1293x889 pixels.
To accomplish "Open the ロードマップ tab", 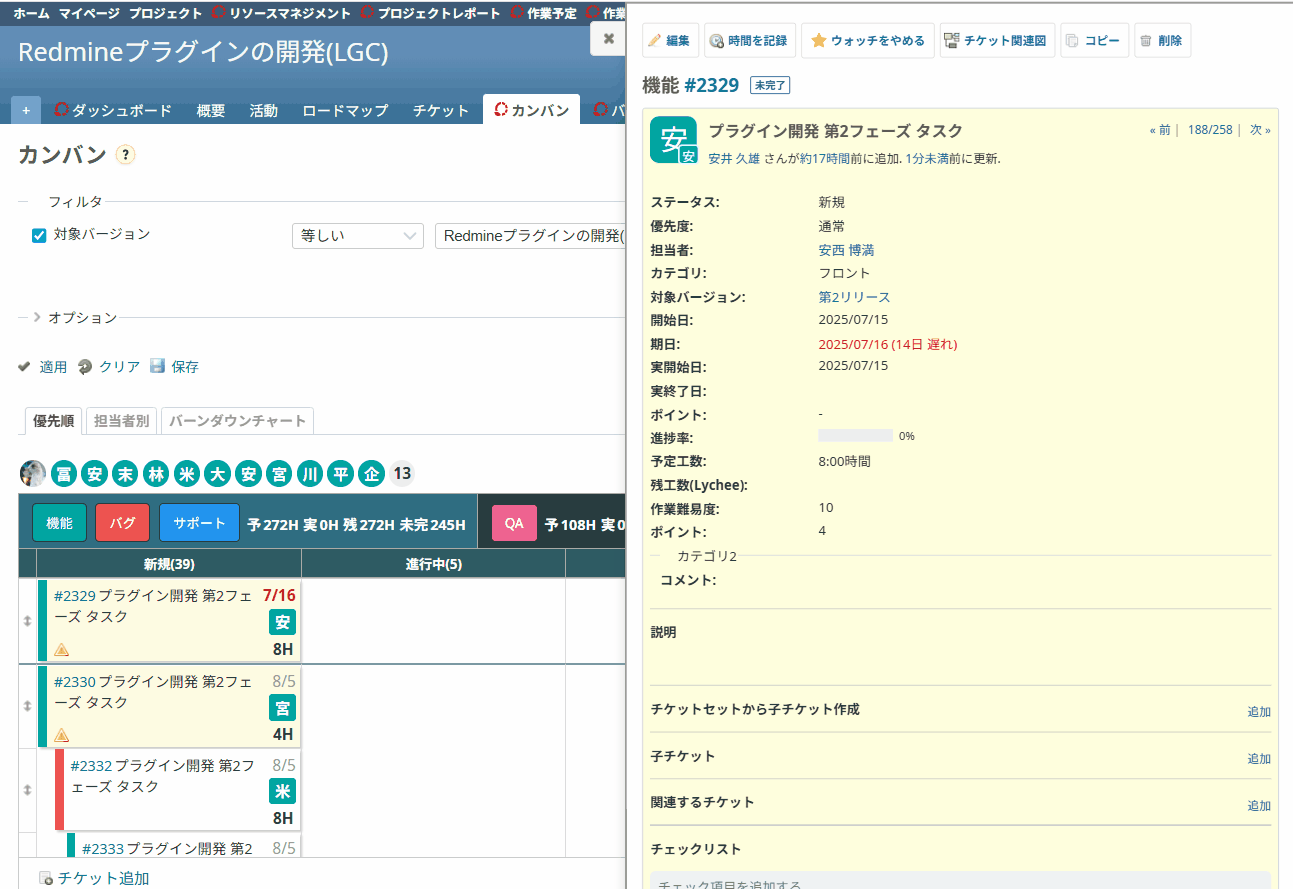I will (x=345, y=110).
